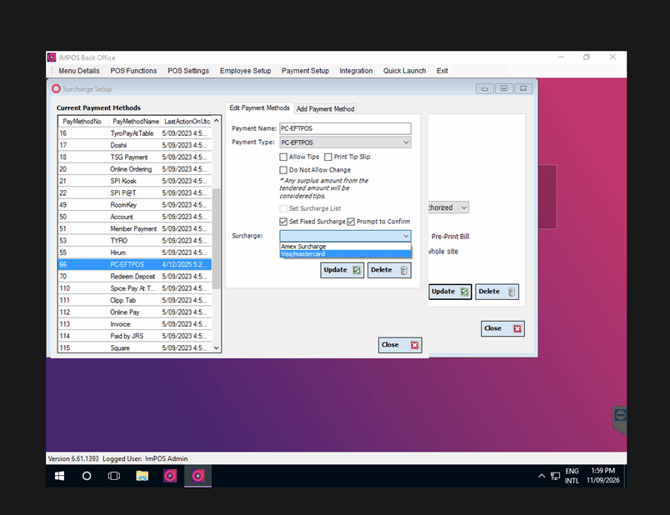
Task: Click the active IMPOS Back Office taskbar icon
Action: click(x=198, y=476)
